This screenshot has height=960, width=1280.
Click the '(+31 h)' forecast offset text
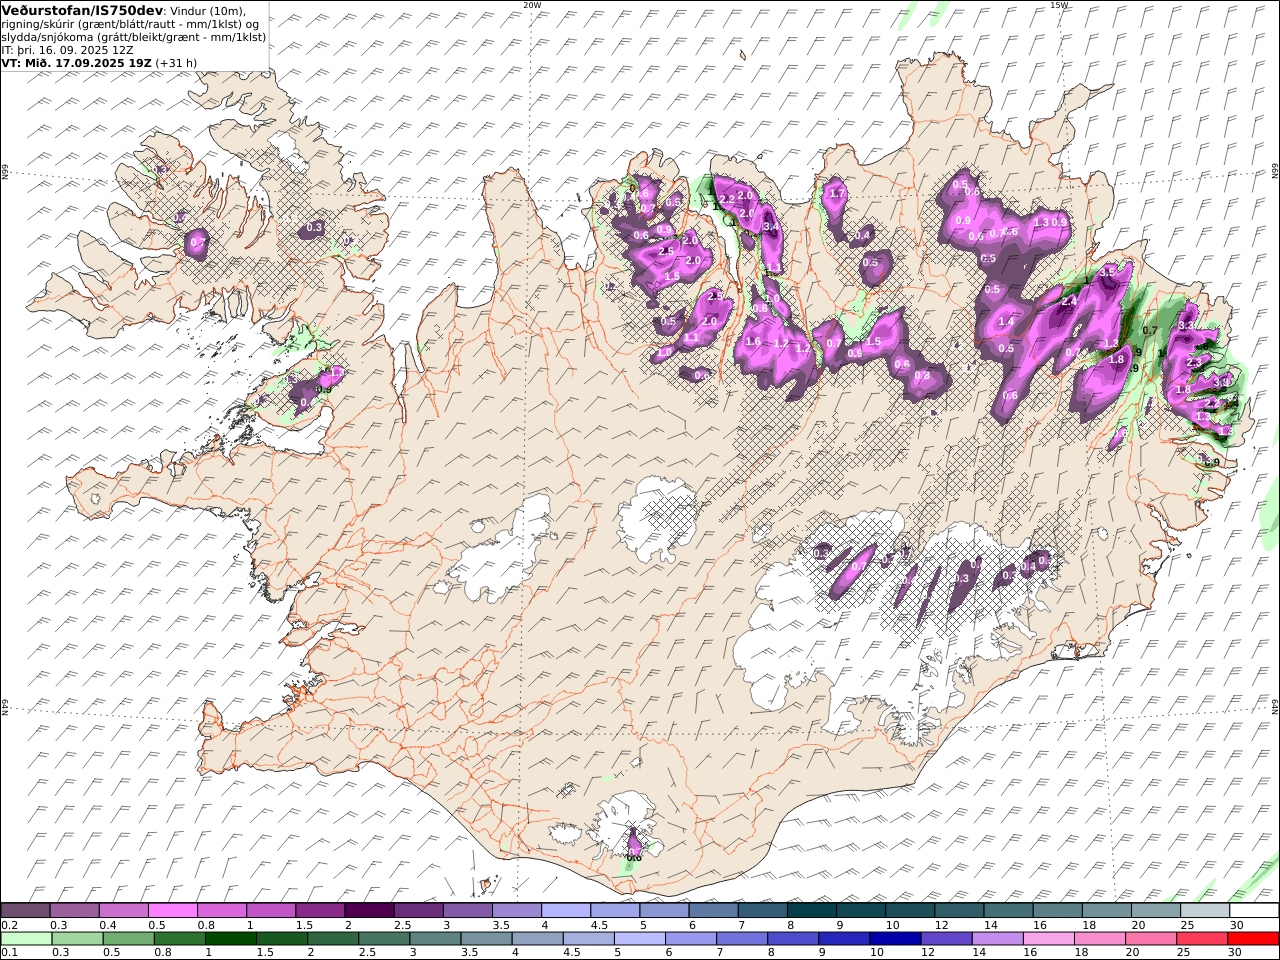(176, 62)
